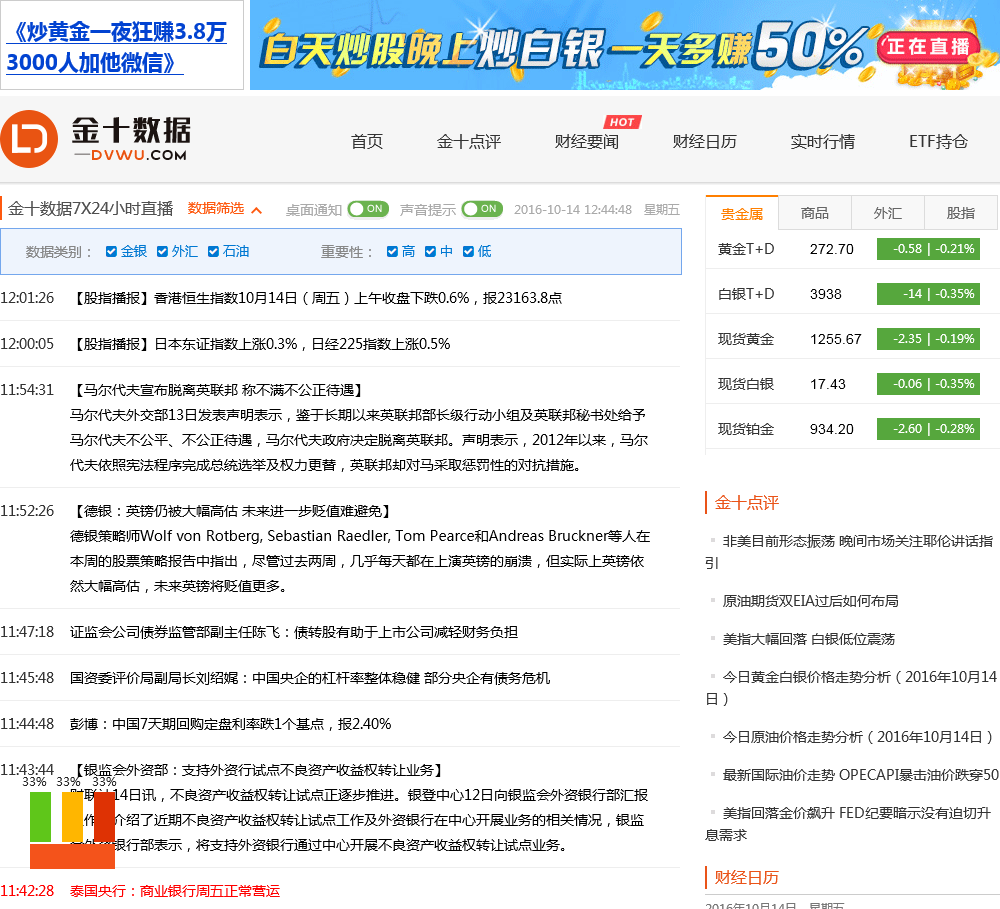The width and height of the screenshot is (1000, 909).
Task: Click the red 正在直播 live badge
Action: click(x=927, y=46)
